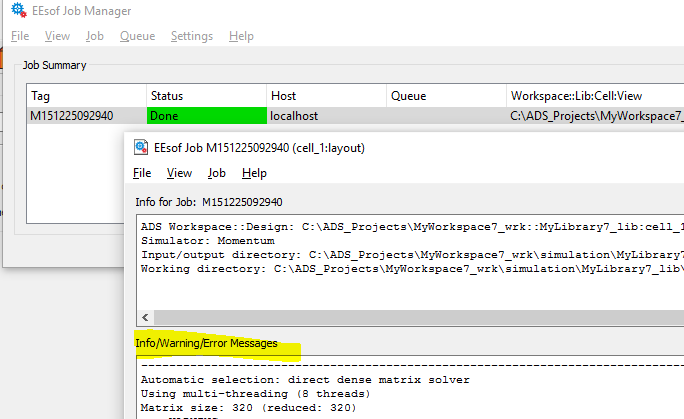Sort by the Status column header
The image size is (684, 419).
(206, 95)
